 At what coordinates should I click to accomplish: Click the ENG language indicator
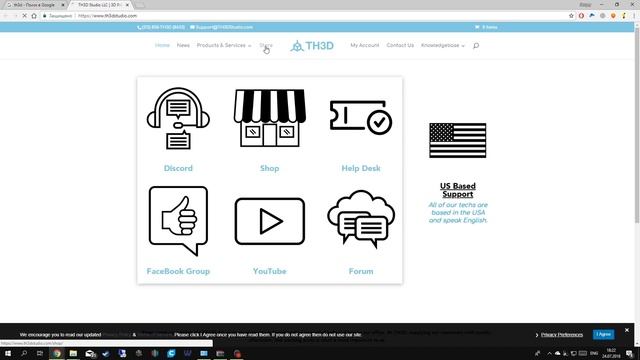pyautogui.click(x=594, y=353)
